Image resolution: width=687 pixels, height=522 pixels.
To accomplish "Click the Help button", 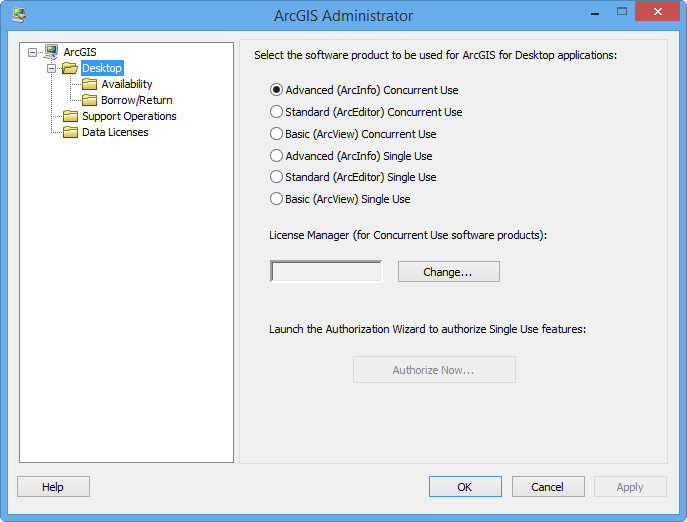I will [53, 486].
